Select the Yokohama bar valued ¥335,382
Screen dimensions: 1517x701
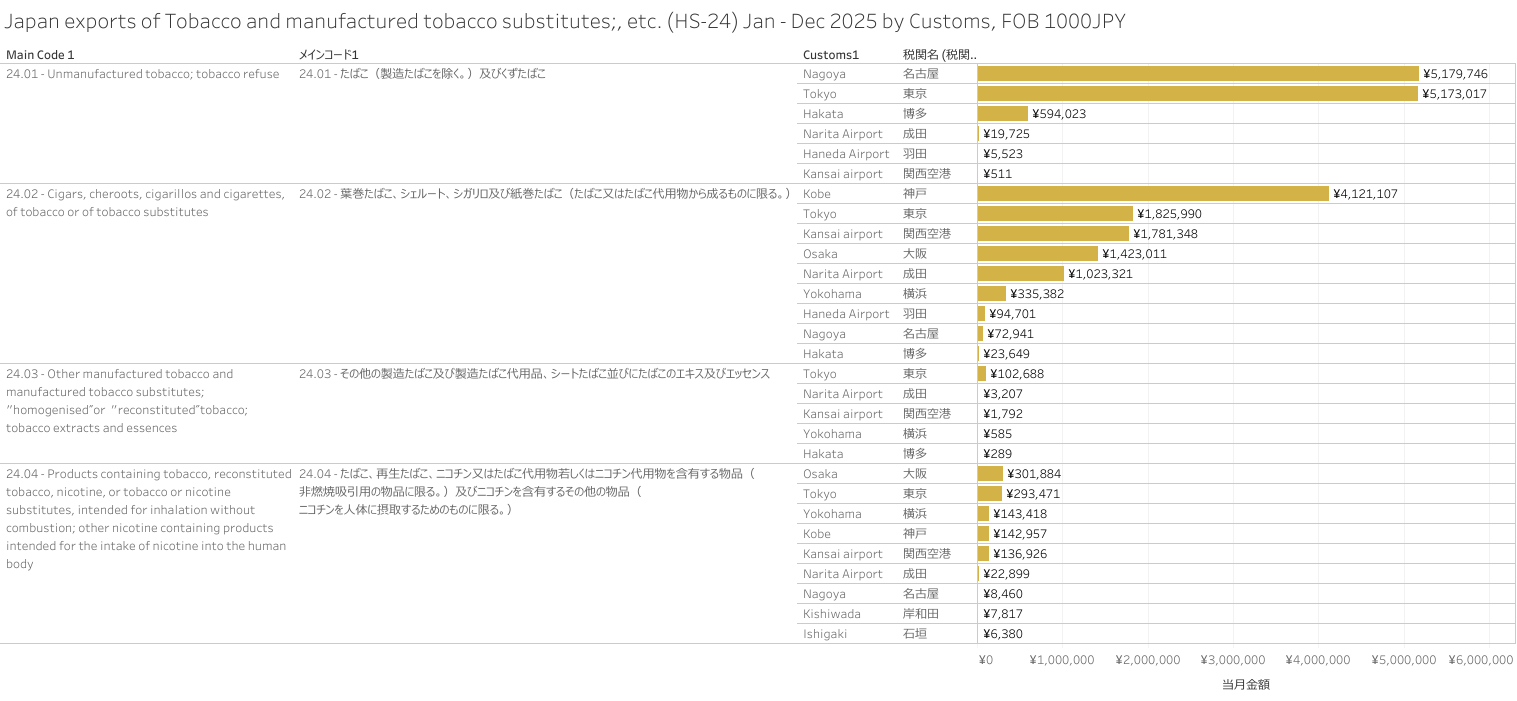(x=991, y=294)
